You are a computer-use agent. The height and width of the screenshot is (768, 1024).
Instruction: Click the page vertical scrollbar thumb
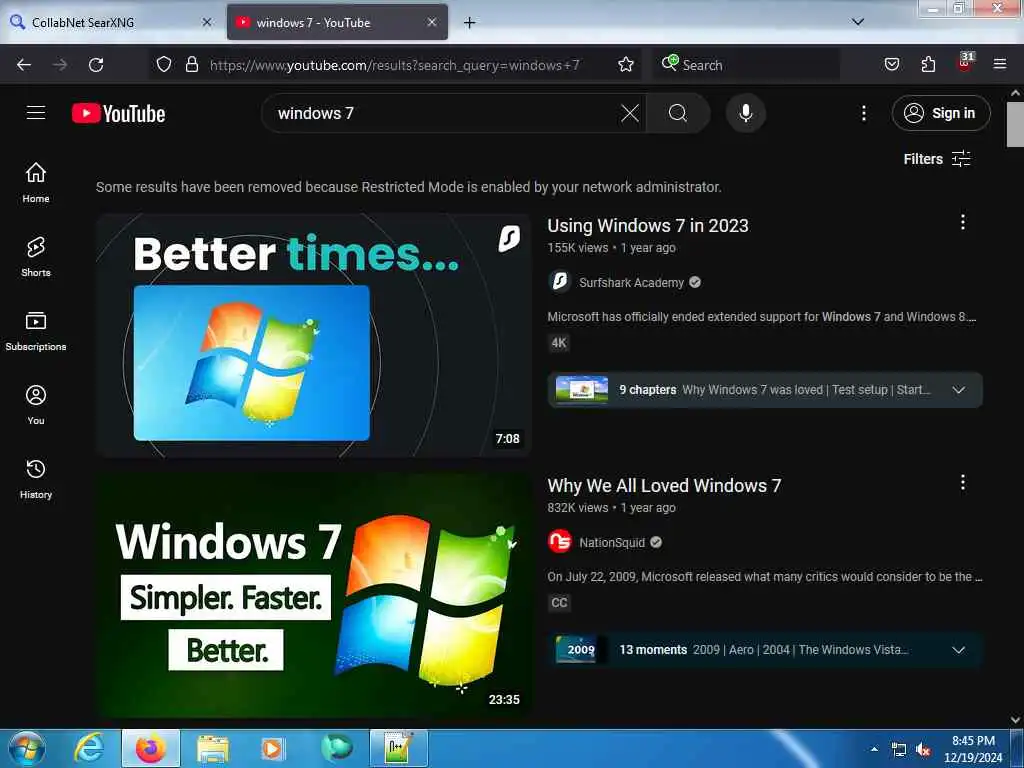(1015, 125)
